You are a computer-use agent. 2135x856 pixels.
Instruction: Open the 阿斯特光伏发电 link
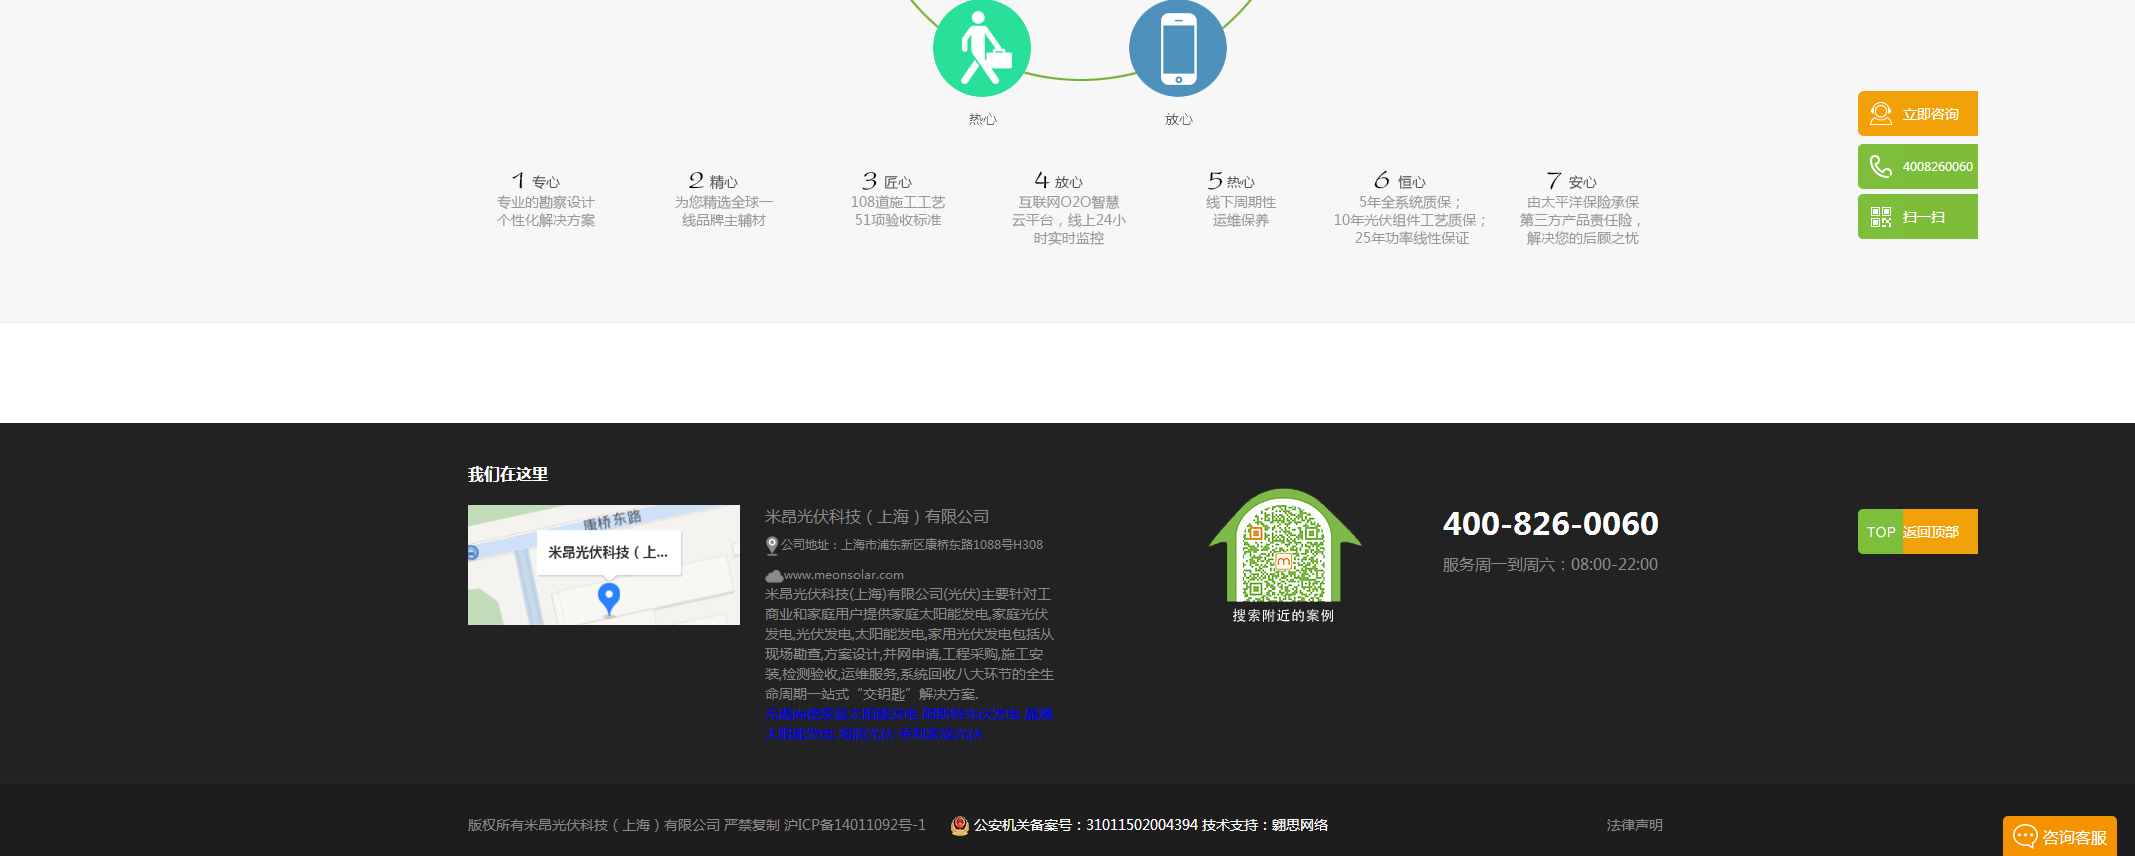(x=971, y=714)
